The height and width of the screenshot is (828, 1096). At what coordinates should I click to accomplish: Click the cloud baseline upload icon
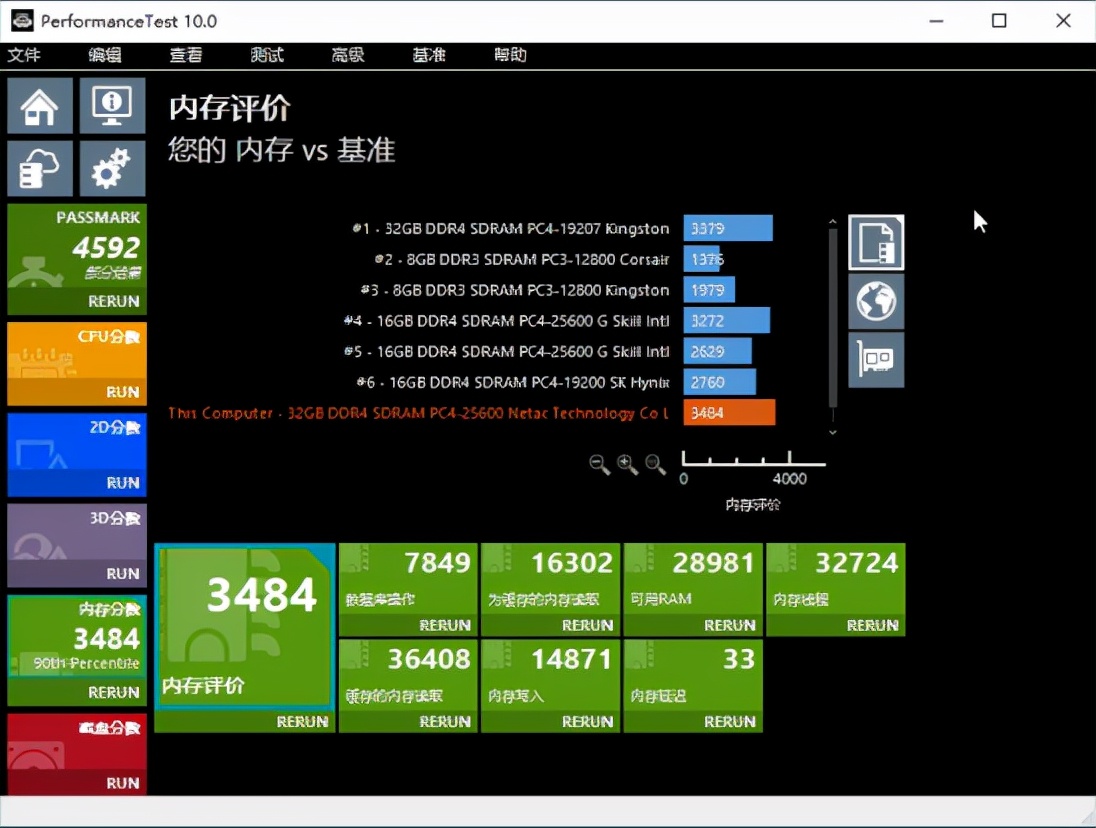(x=39, y=168)
